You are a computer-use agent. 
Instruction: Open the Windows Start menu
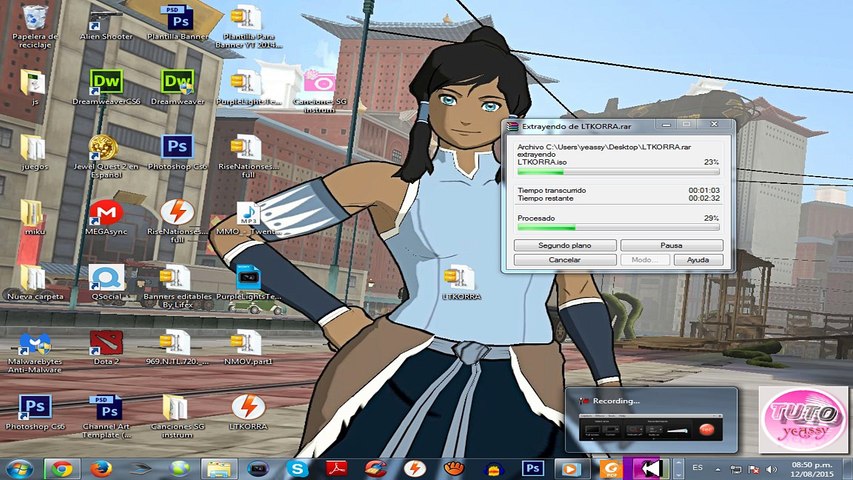(x=20, y=469)
